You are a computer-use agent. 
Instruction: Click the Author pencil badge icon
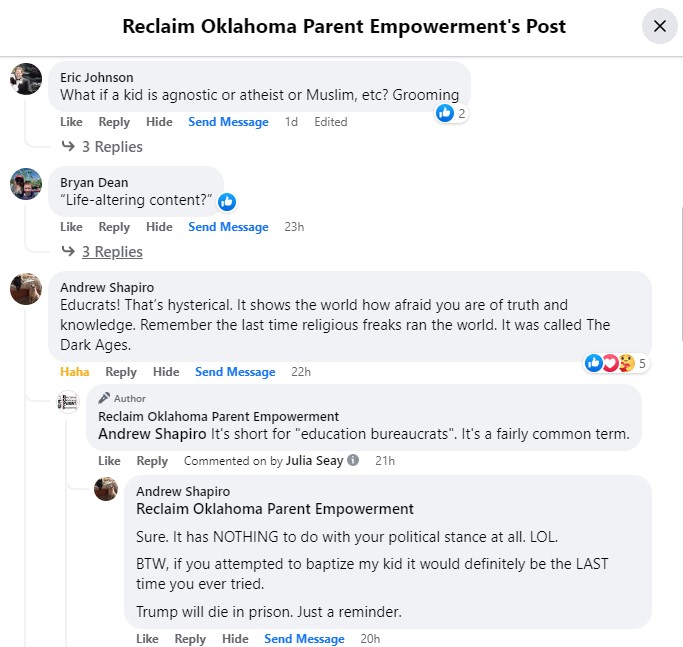104,398
